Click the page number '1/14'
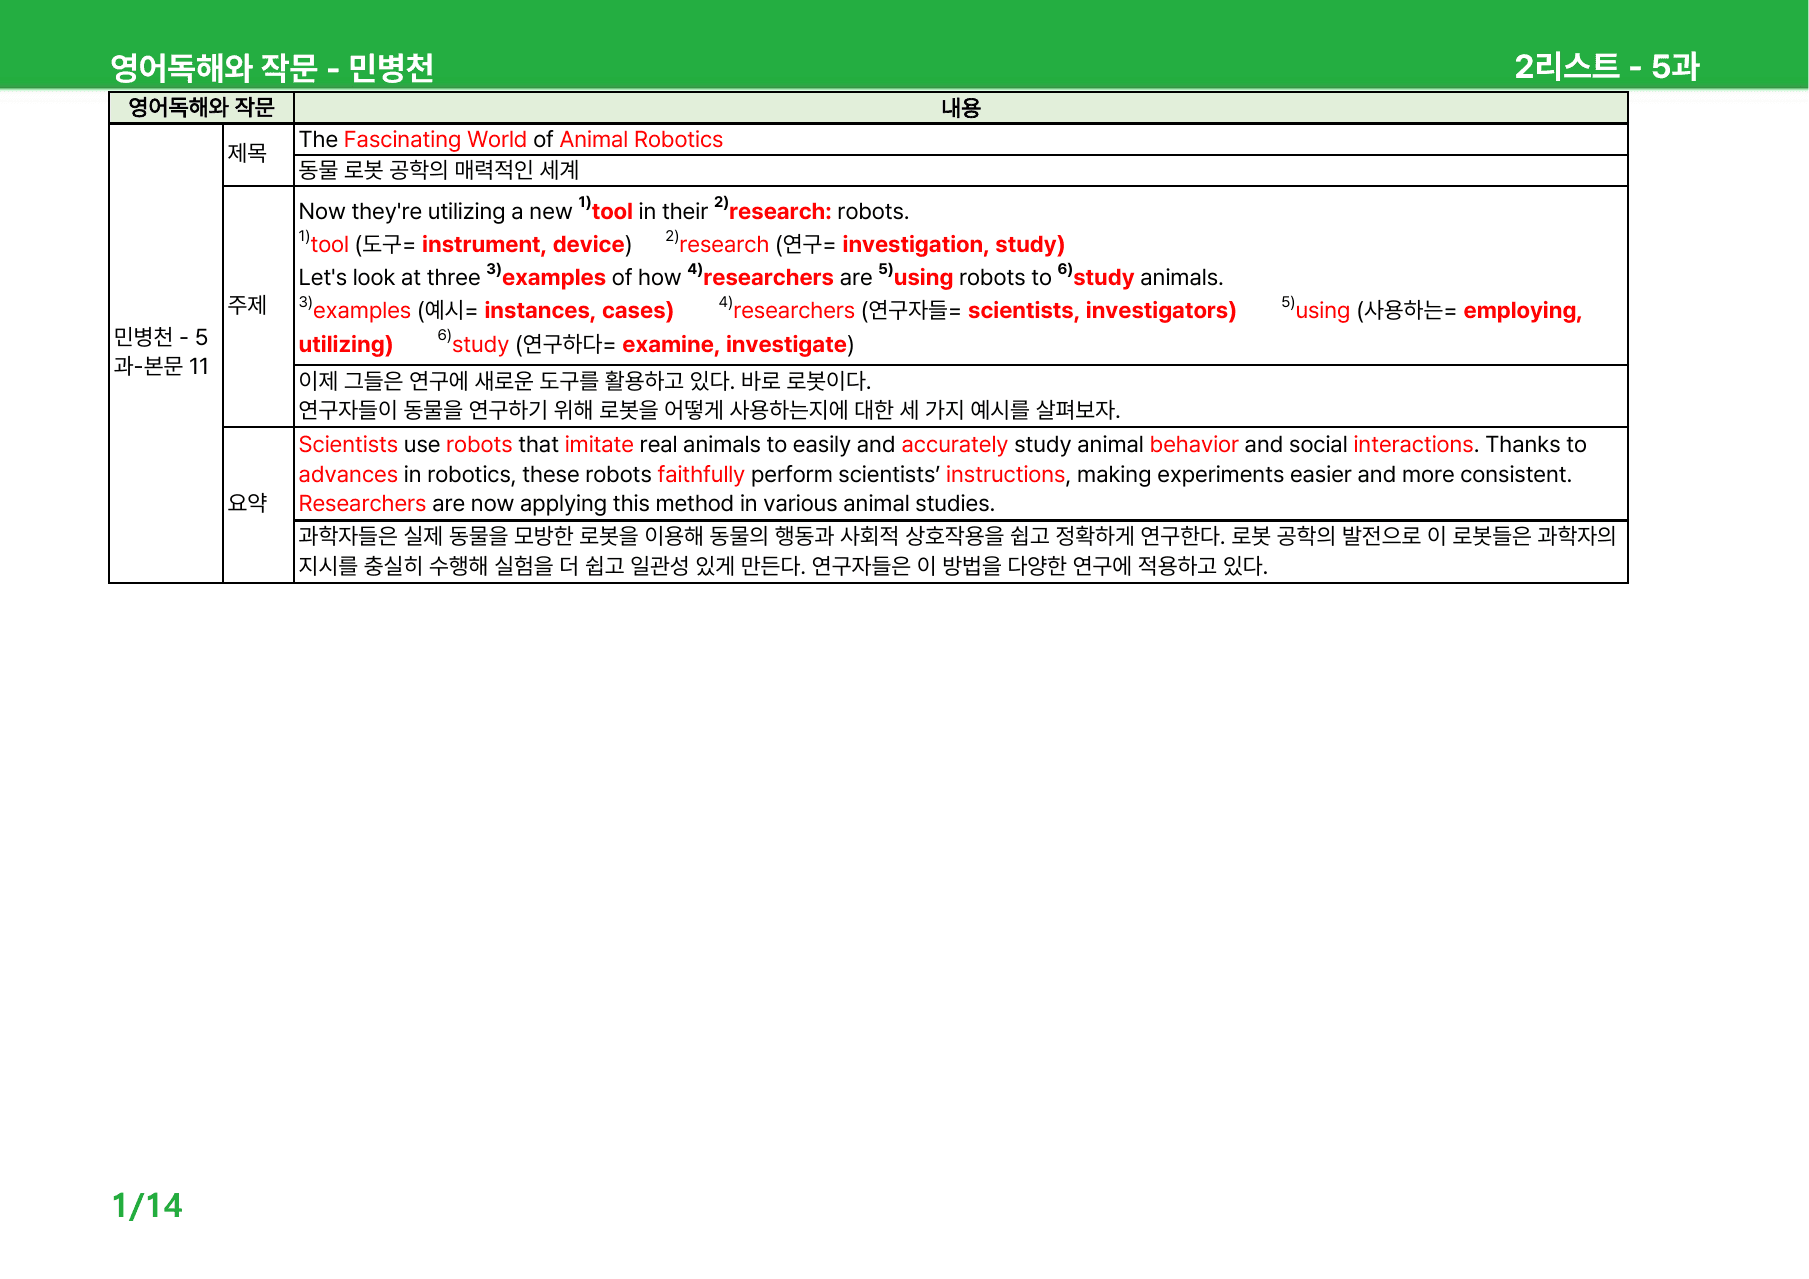Viewport: 1809px width, 1279px height. tap(147, 1205)
